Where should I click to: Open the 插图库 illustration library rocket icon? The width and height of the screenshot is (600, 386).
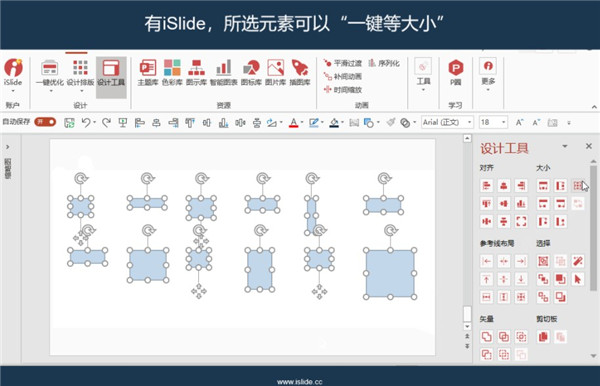tap(300, 72)
